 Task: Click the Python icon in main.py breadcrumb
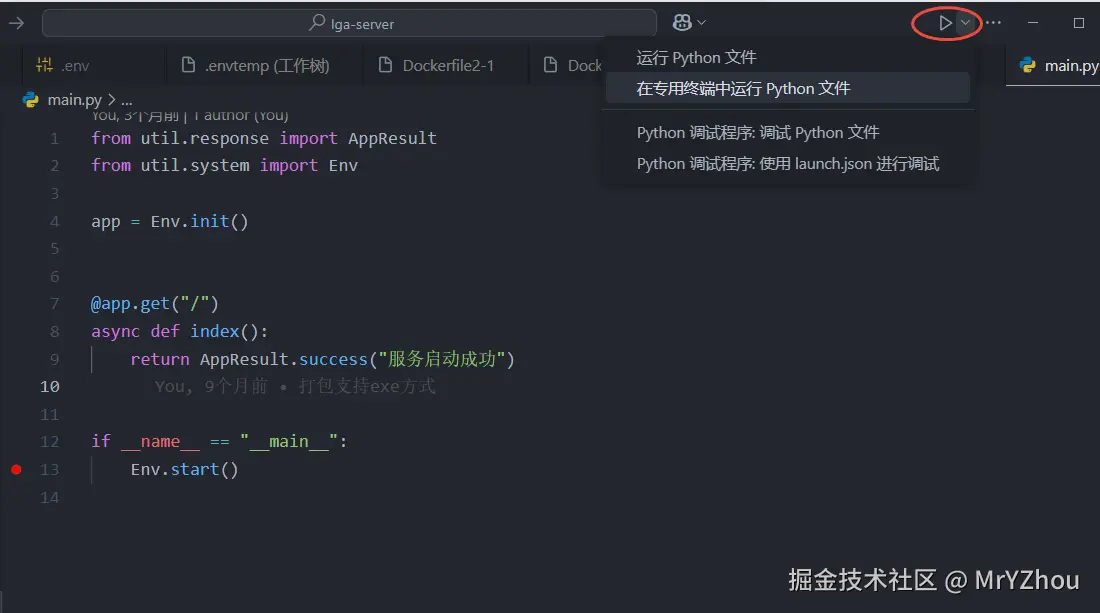point(31,99)
